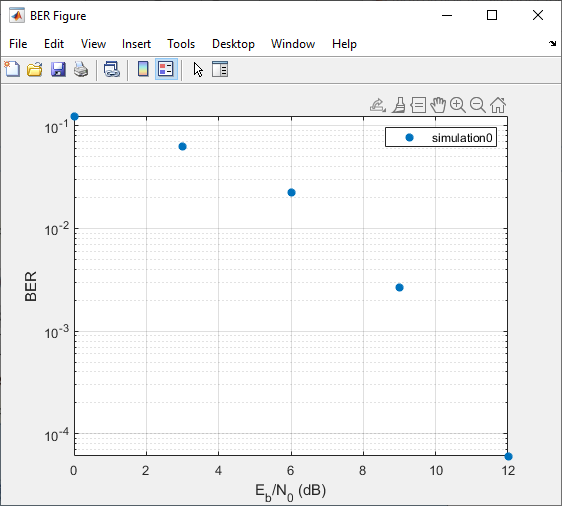Toggle the Insert Legend toolbar button

(x=166, y=69)
